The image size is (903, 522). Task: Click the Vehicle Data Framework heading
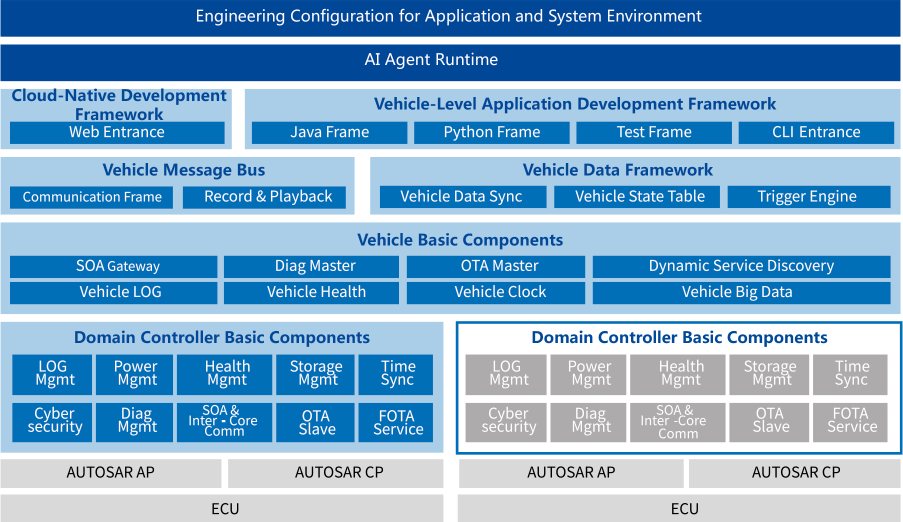point(617,170)
